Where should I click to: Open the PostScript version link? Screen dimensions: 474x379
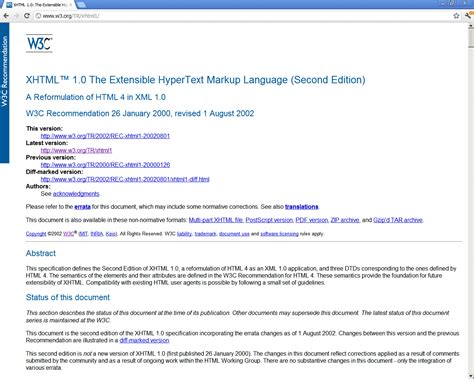269,220
